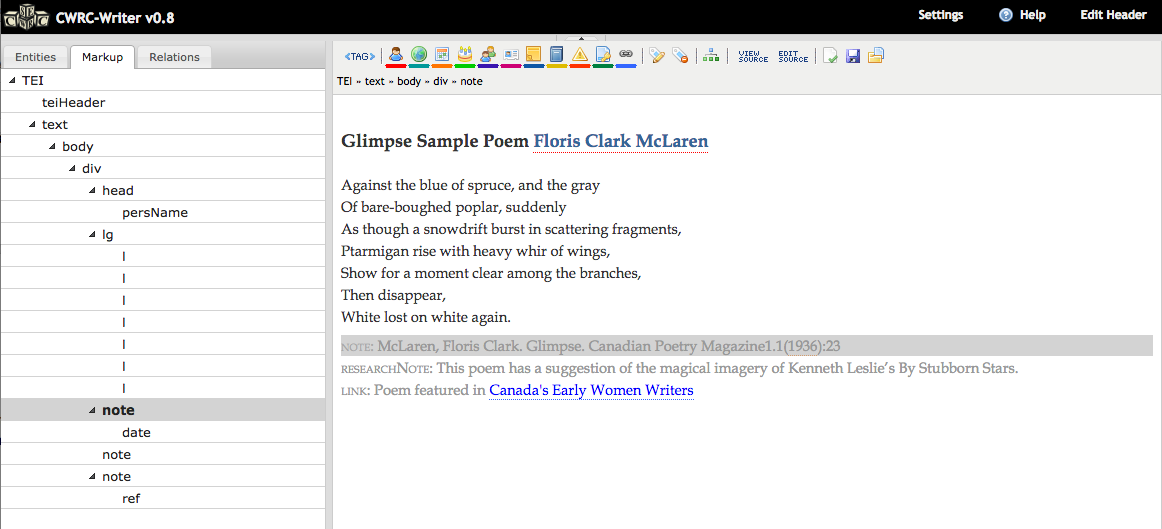Select the ref node in the tree
Screen dimensions: 1162x529
131,499
